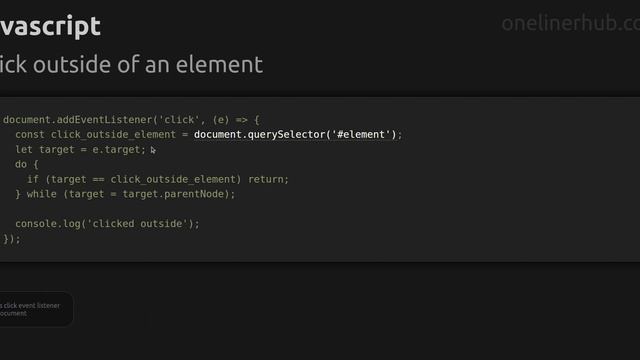Click the partially visible Javascript title
The image size is (640, 360).
click(x=50, y=27)
